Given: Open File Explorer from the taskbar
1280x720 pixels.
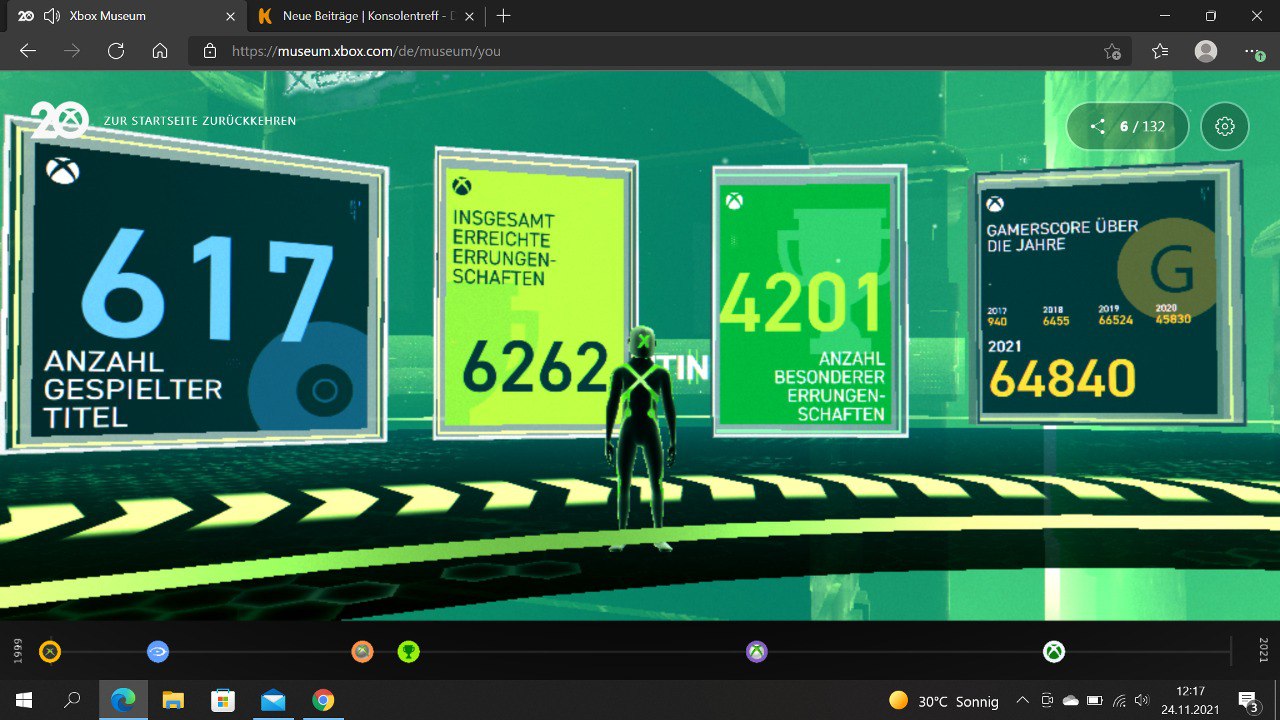Looking at the screenshot, I should click(x=173, y=700).
